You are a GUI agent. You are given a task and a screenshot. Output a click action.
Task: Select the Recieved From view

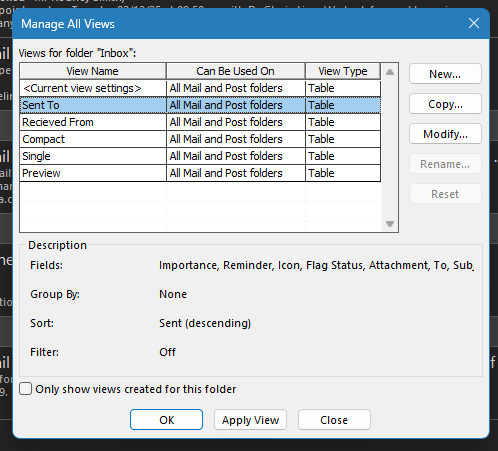(200, 122)
